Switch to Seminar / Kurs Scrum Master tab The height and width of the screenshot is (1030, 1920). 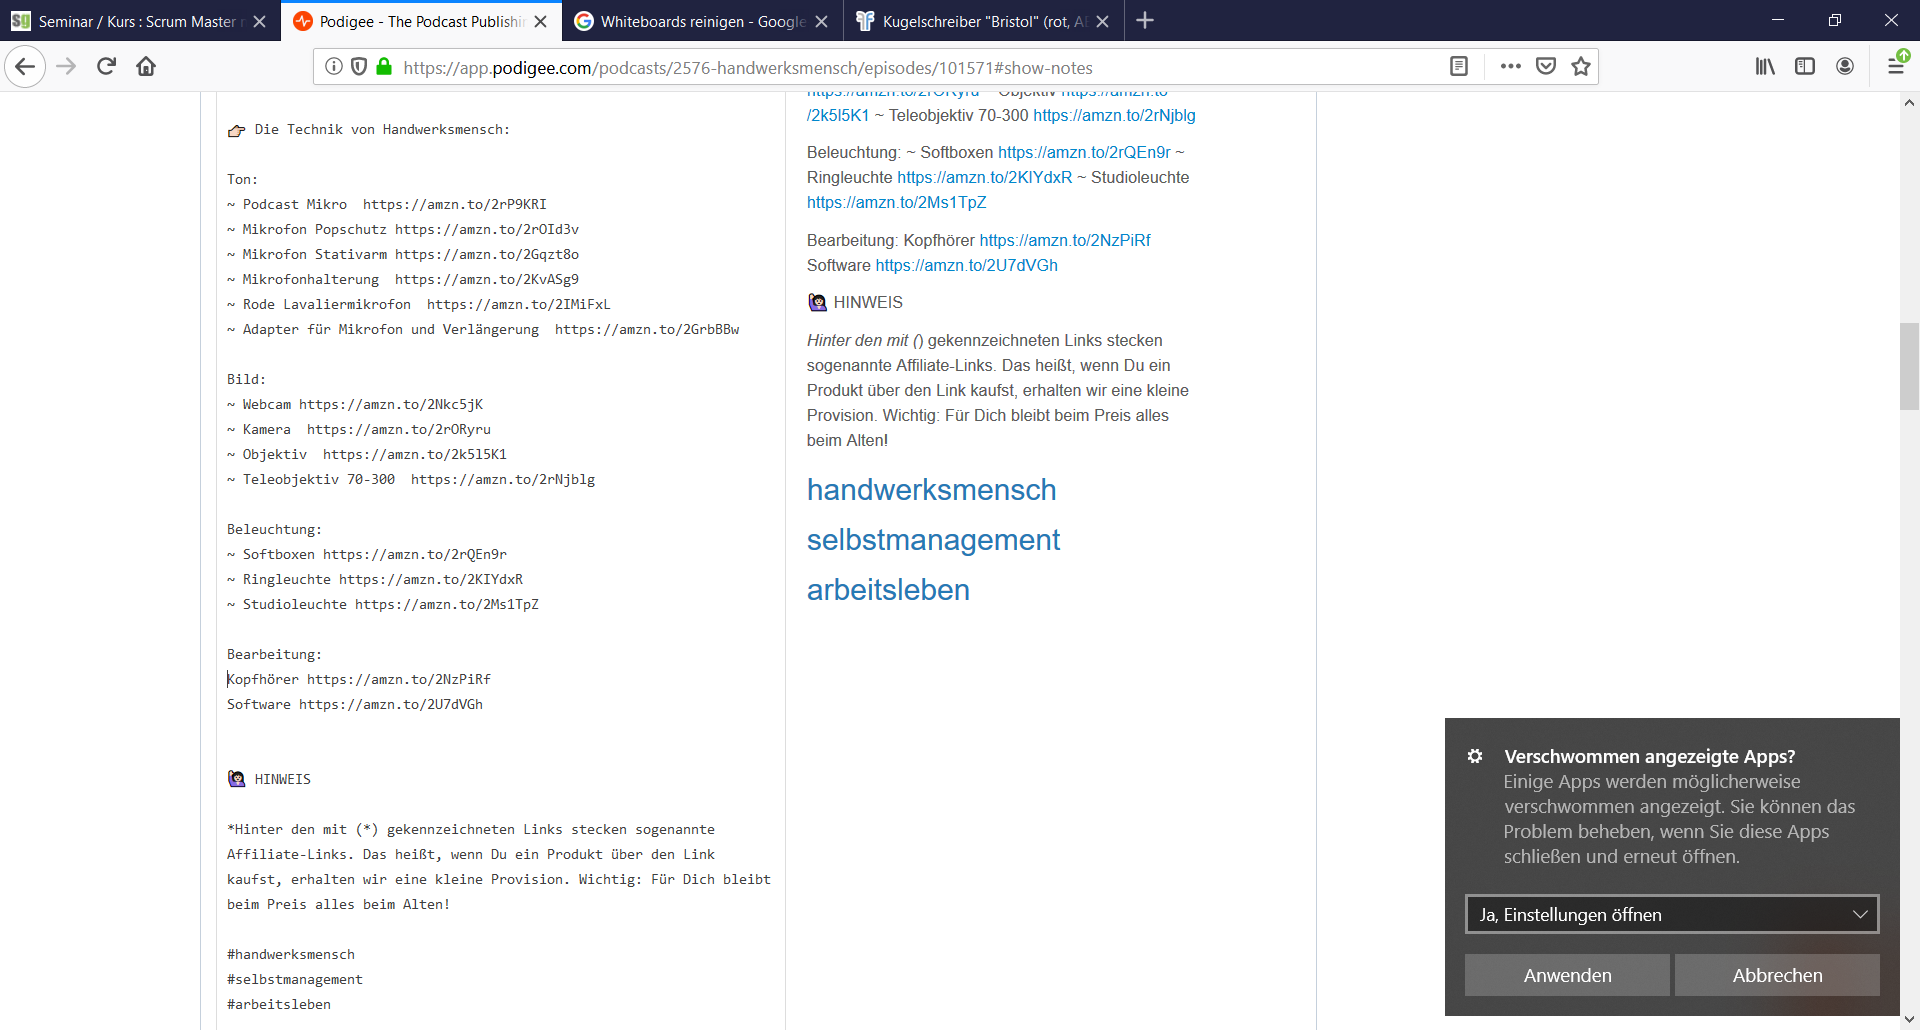click(x=138, y=22)
